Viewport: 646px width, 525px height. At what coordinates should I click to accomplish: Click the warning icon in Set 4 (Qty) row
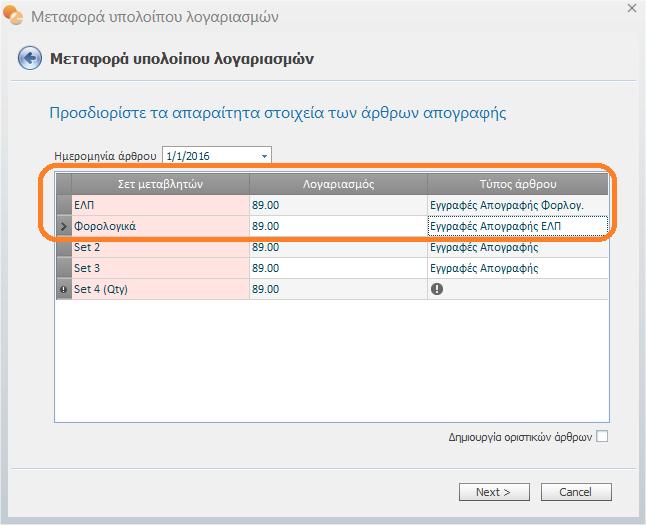tap(437, 289)
